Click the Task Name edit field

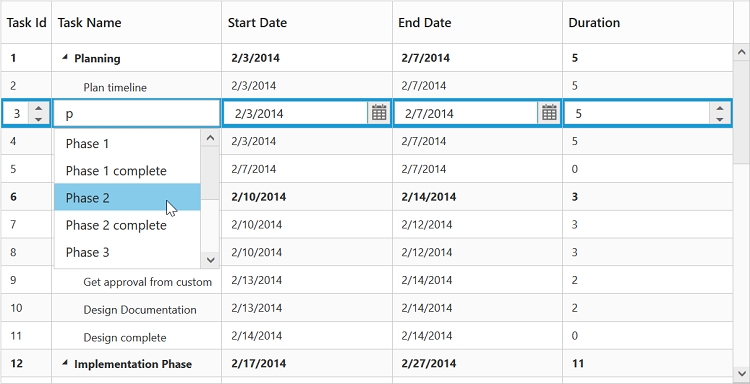pyautogui.click(x=137, y=113)
